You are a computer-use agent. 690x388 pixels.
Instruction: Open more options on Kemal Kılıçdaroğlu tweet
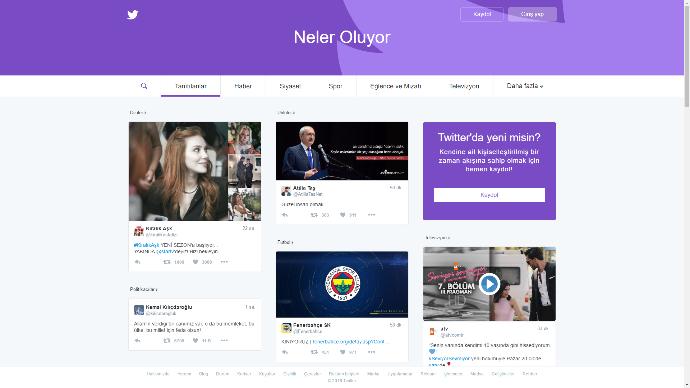click(224, 340)
